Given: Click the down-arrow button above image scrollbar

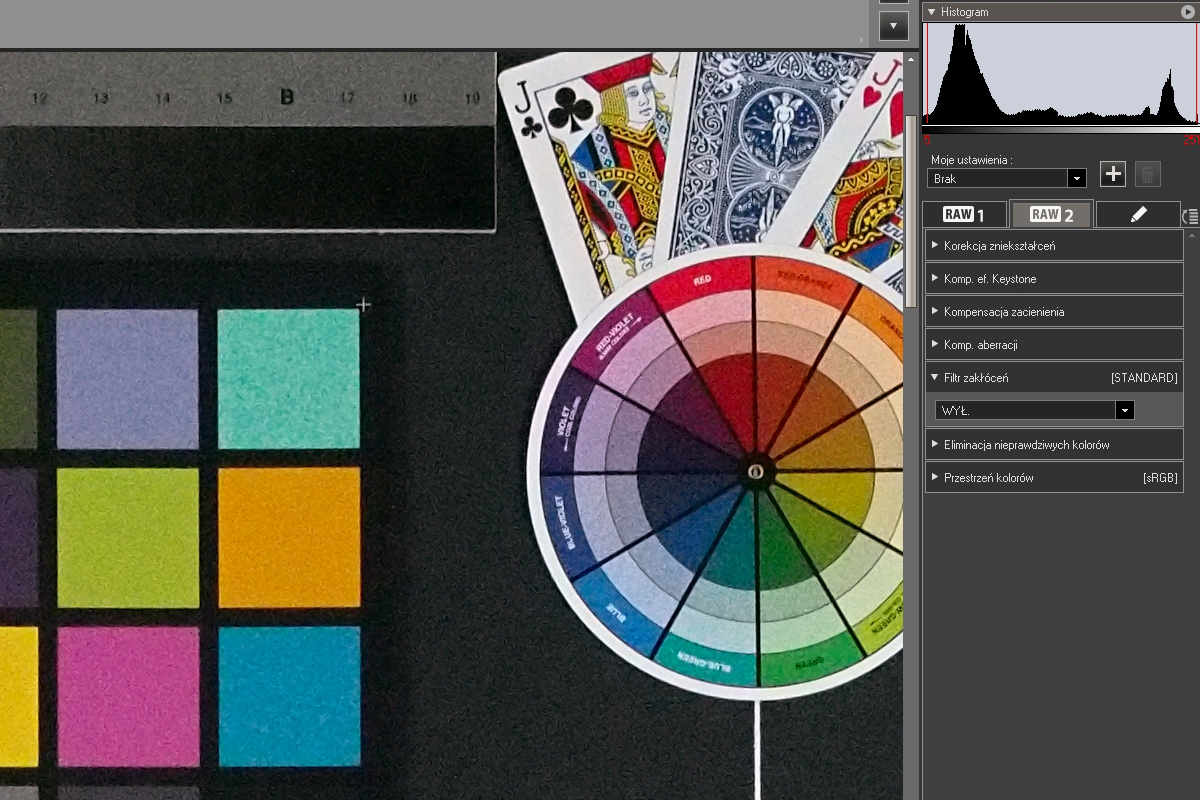Looking at the screenshot, I should [x=893, y=26].
